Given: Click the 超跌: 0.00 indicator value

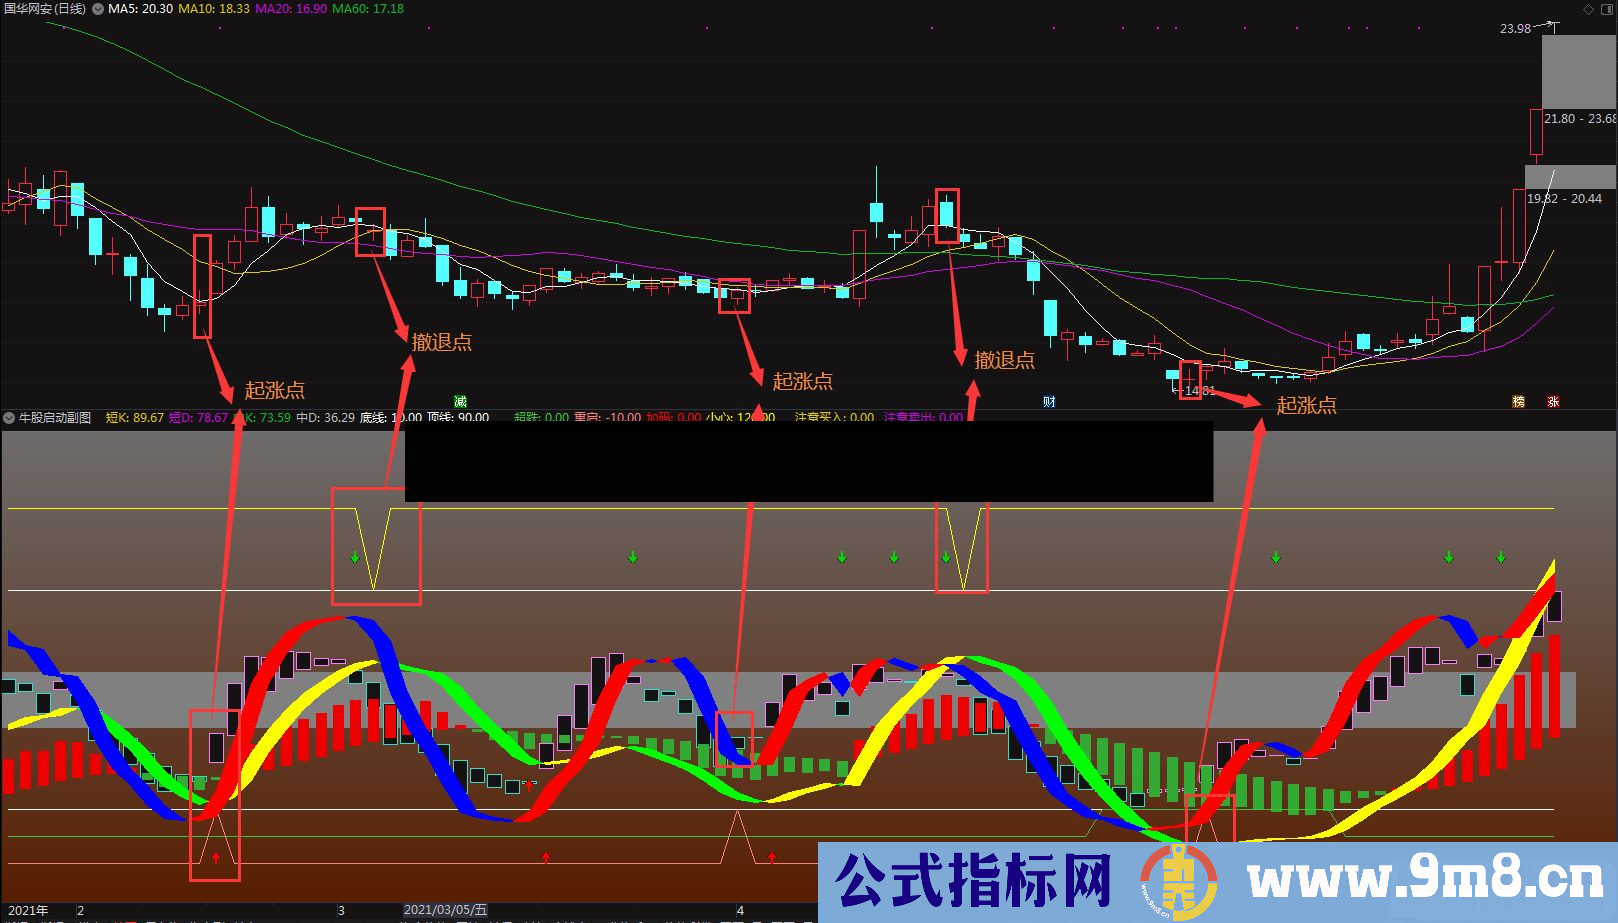Looking at the screenshot, I should (x=541, y=418).
